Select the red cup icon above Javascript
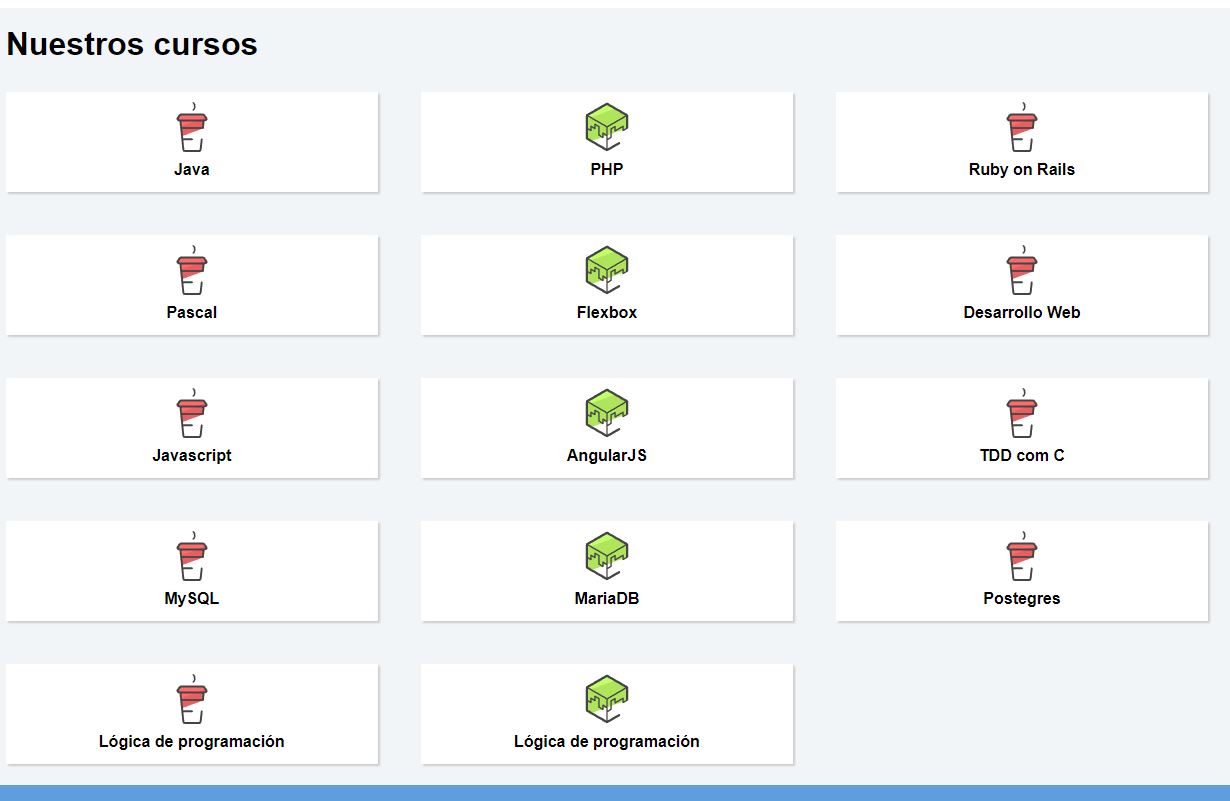Screen dimensions: 1230x801 pos(192,416)
